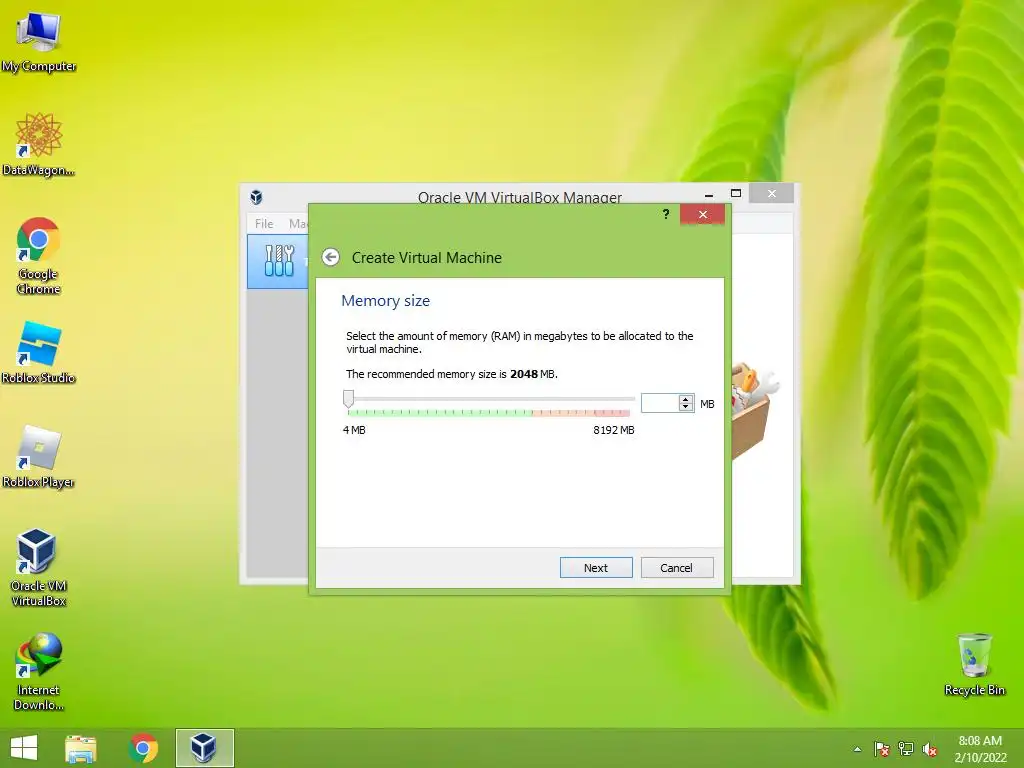Open DataWagon desktop shortcut
This screenshot has height=768, width=1024.
pos(39,145)
